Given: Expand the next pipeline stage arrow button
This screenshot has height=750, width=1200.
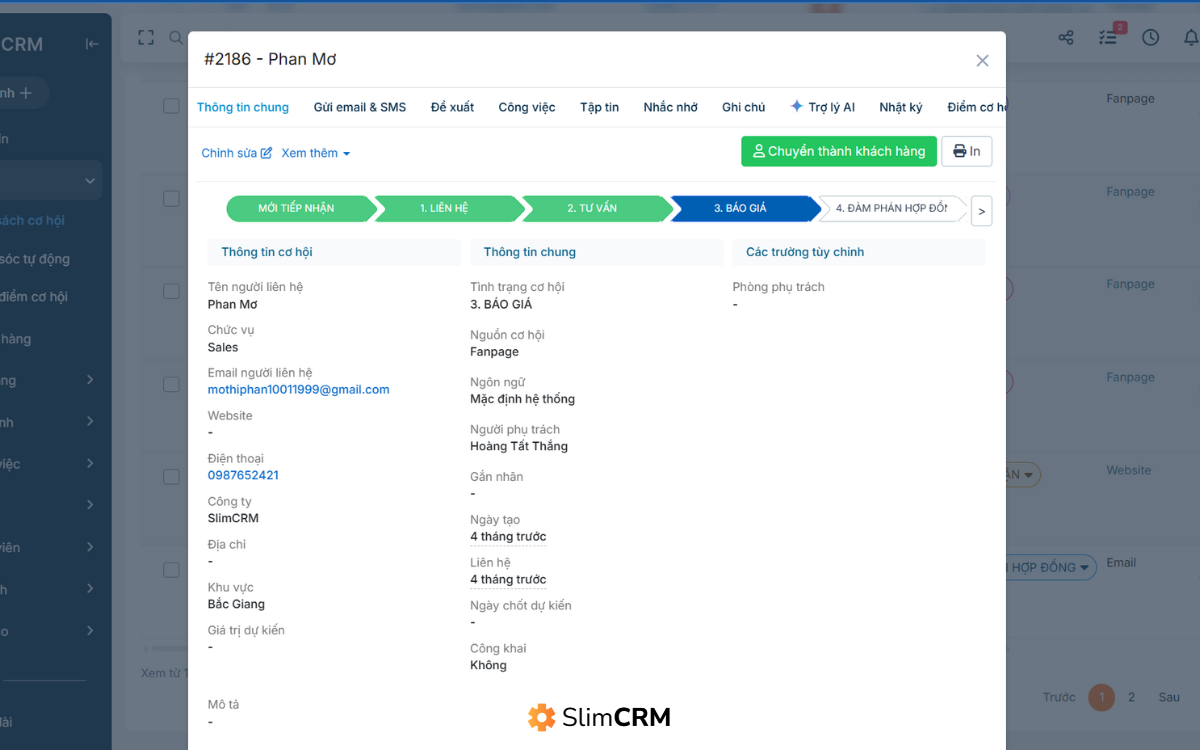Looking at the screenshot, I should 981,211.
